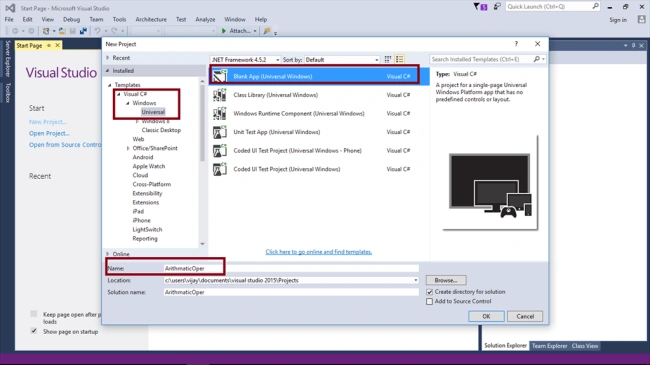Image resolution: width=650 pixels, height=365 pixels.
Task: Click the Save toolbar icon
Action: [73, 31]
